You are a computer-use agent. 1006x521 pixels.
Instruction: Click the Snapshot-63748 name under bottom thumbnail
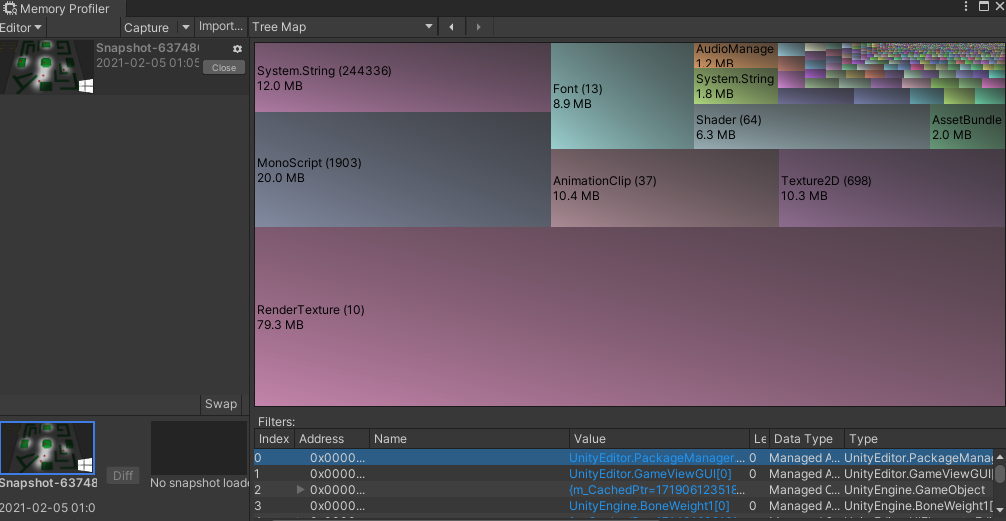[x=49, y=483]
